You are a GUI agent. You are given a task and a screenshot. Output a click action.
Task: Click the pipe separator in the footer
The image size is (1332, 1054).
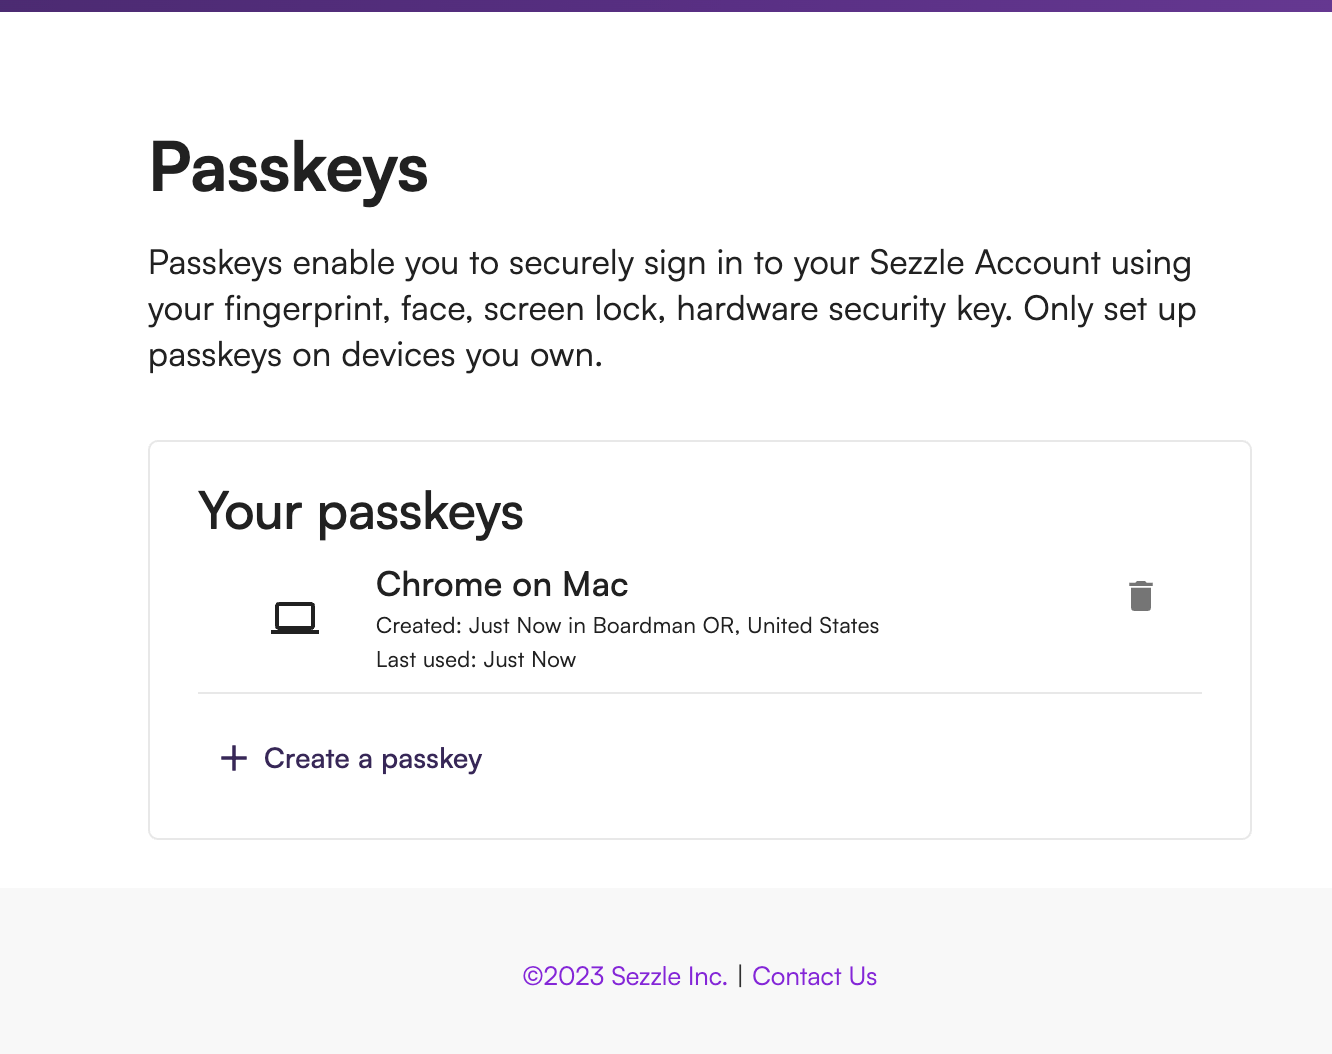[x=740, y=976]
